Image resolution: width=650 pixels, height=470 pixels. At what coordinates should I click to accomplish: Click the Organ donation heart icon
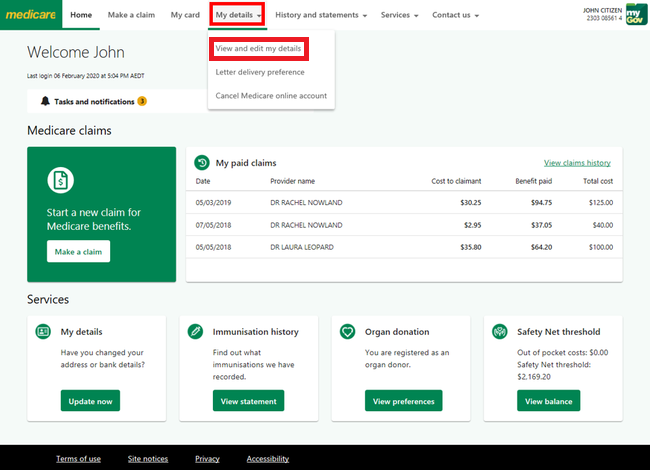point(347,331)
